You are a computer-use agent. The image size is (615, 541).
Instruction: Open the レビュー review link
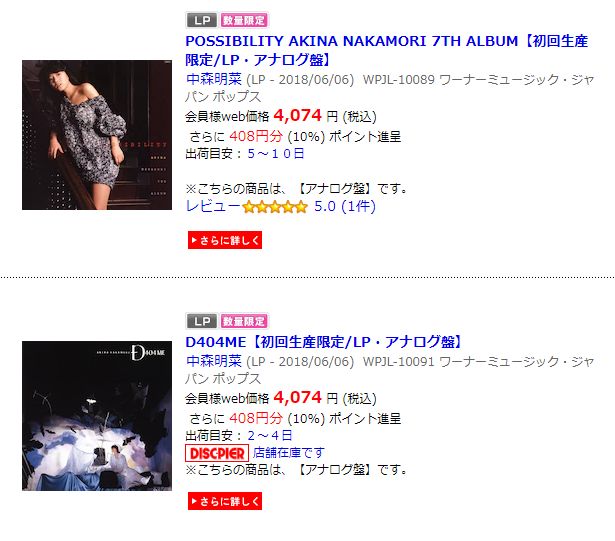click(x=213, y=206)
